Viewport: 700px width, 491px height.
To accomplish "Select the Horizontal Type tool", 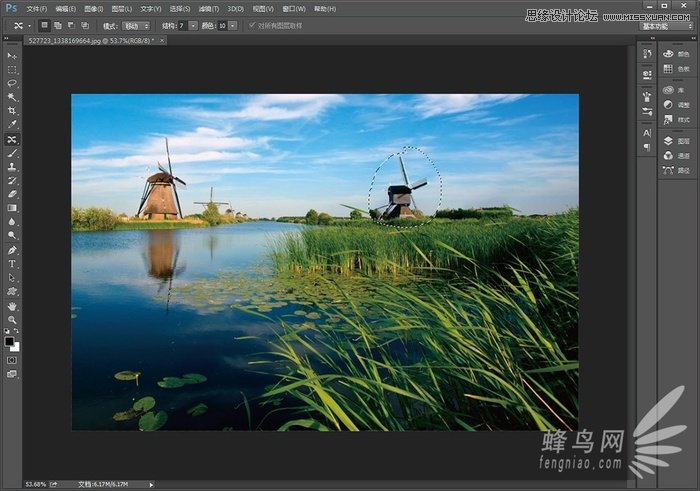I will [x=12, y=264].
